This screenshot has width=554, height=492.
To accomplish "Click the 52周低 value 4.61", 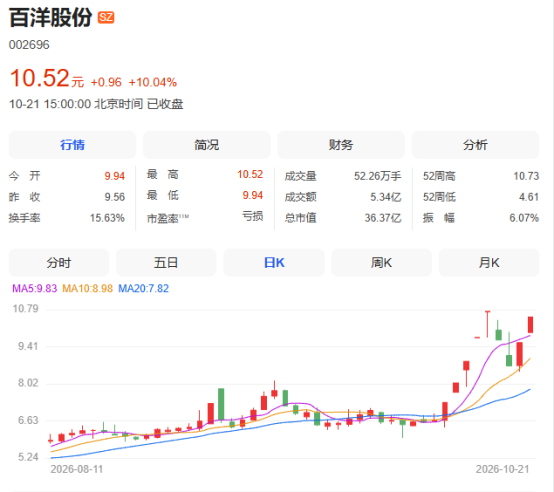I will click(529, 197).
